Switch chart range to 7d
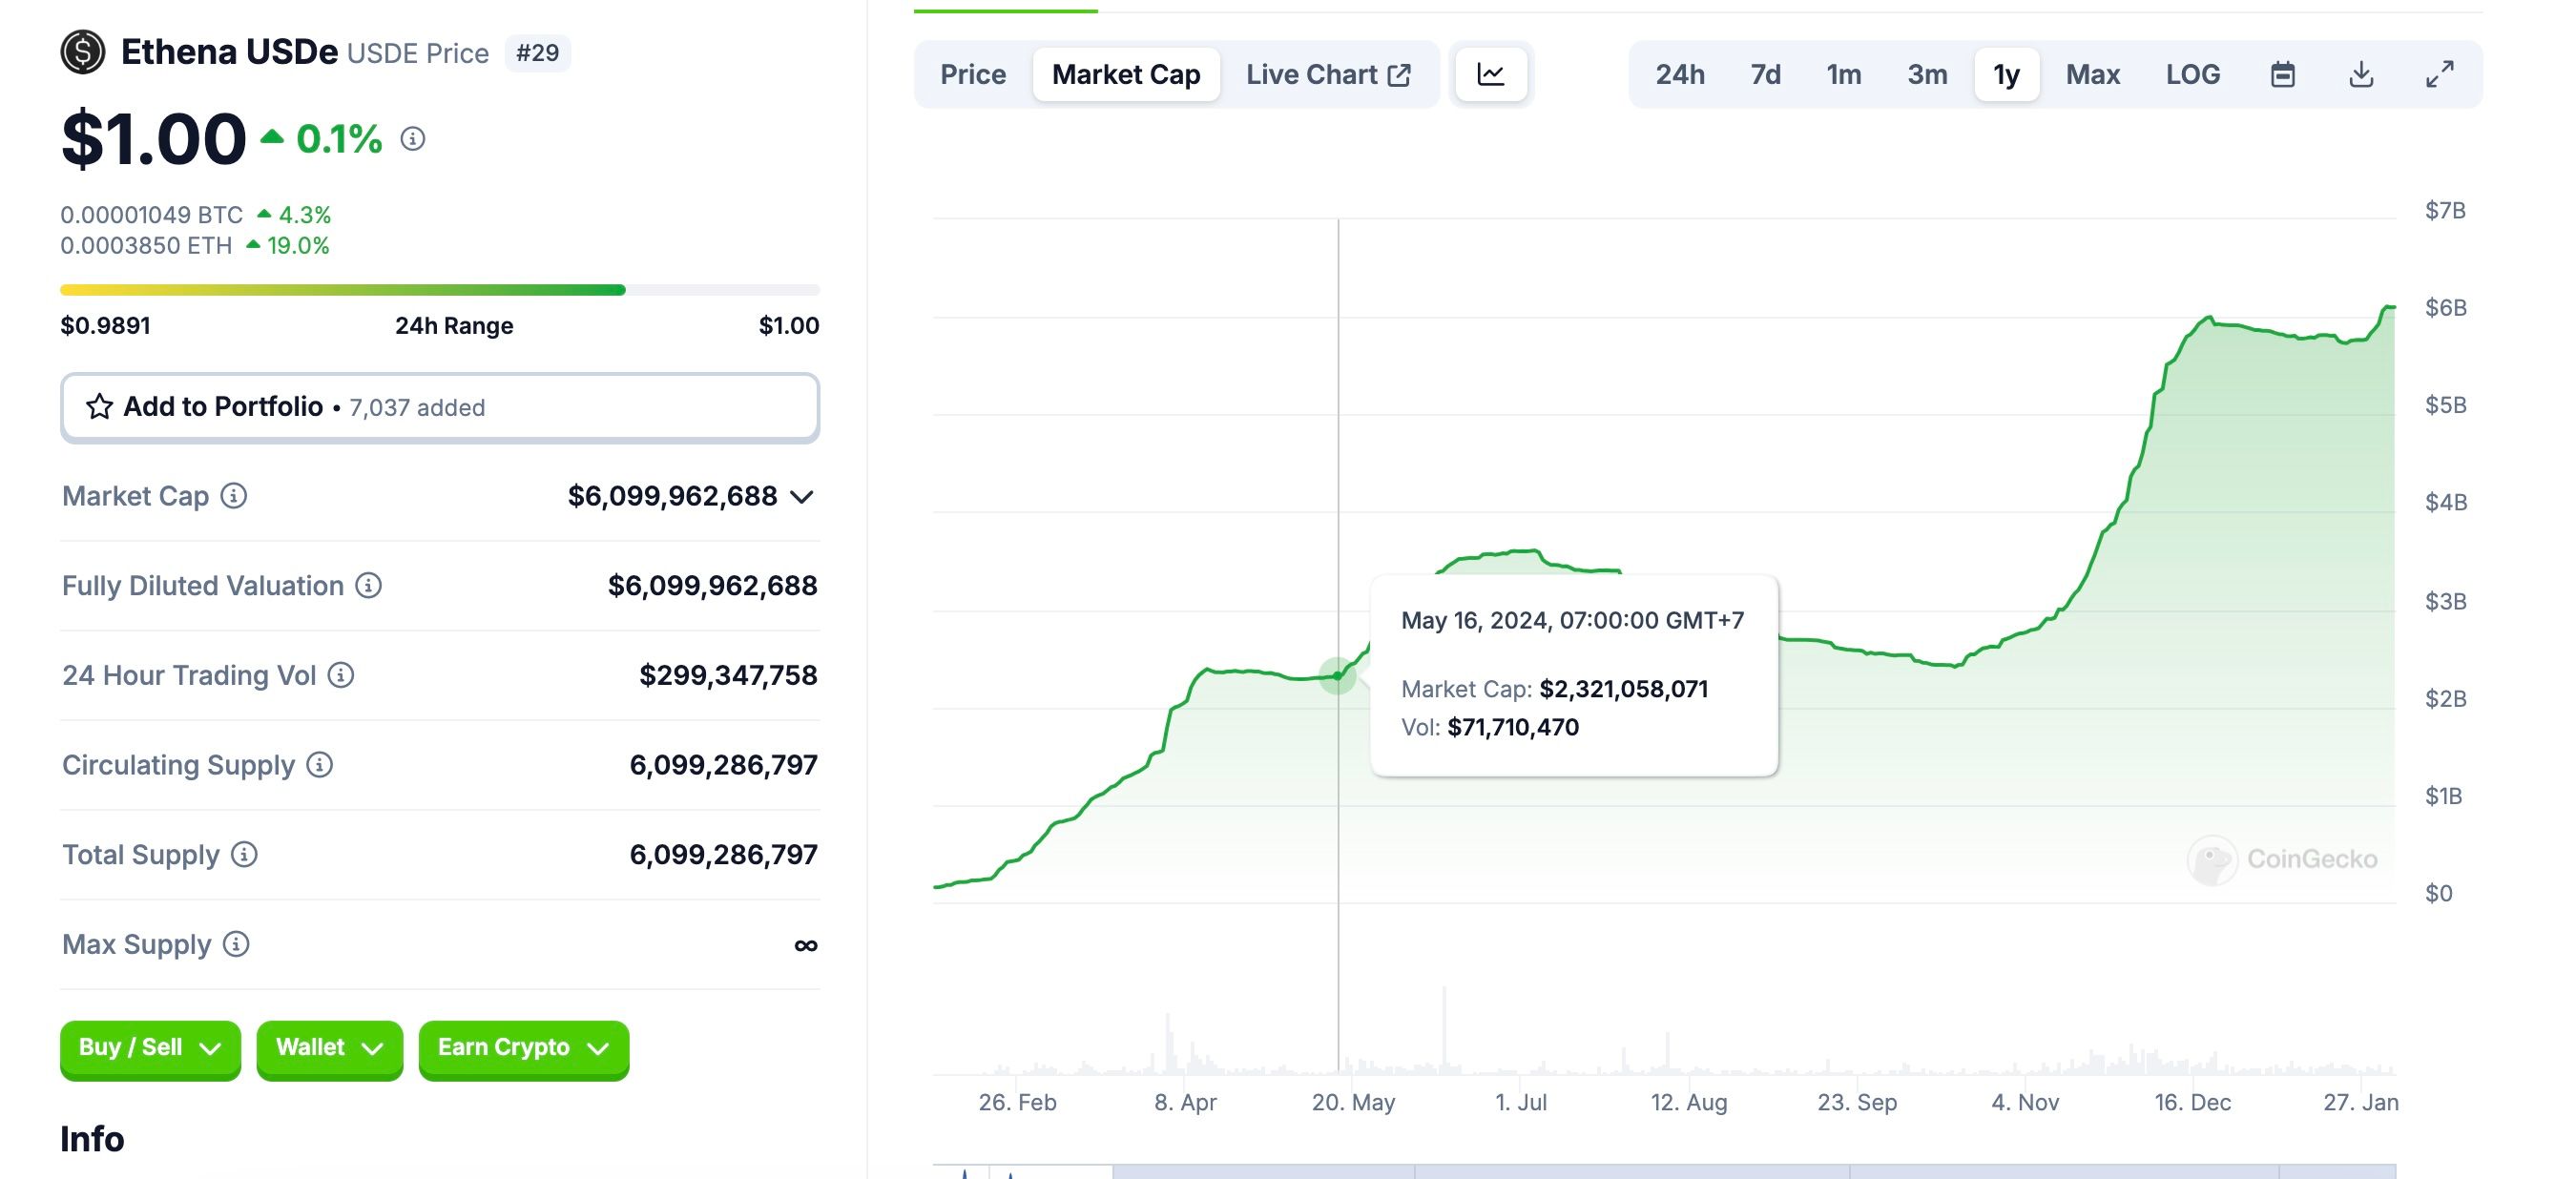The image size is (2576, 1179). pyautogui.click(x=1765, y=74)
